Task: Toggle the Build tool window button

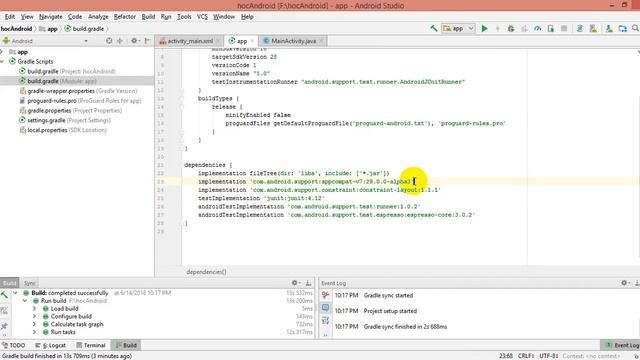Action: 126,345
